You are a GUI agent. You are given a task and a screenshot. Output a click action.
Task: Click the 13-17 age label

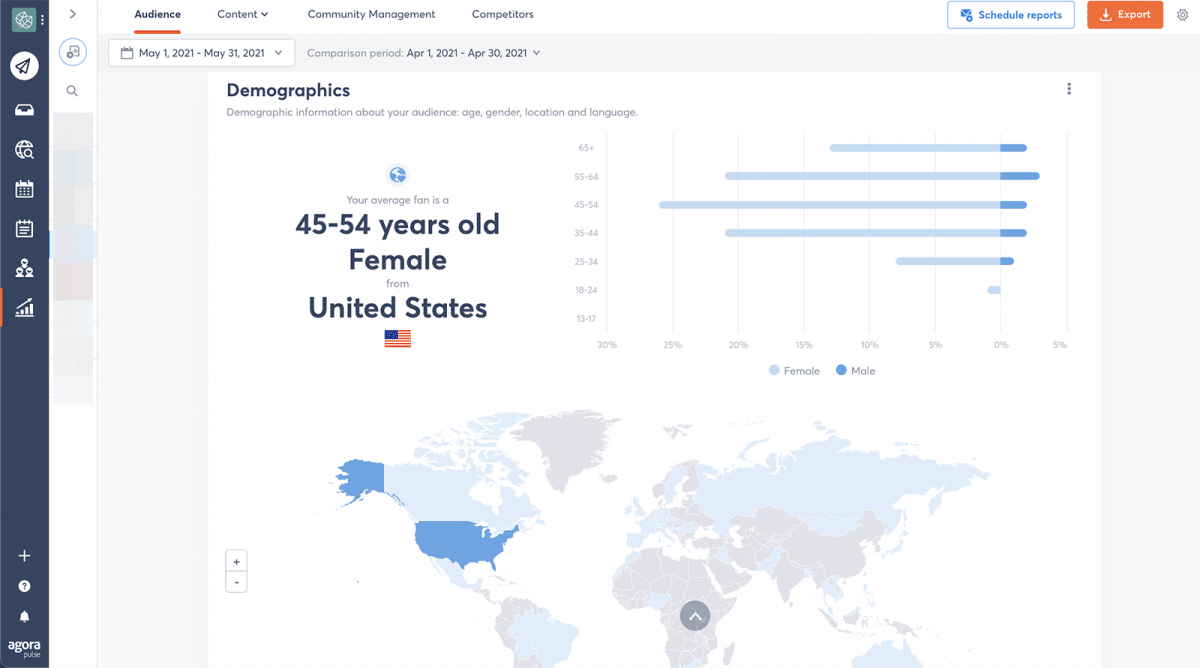pos(586,318)
